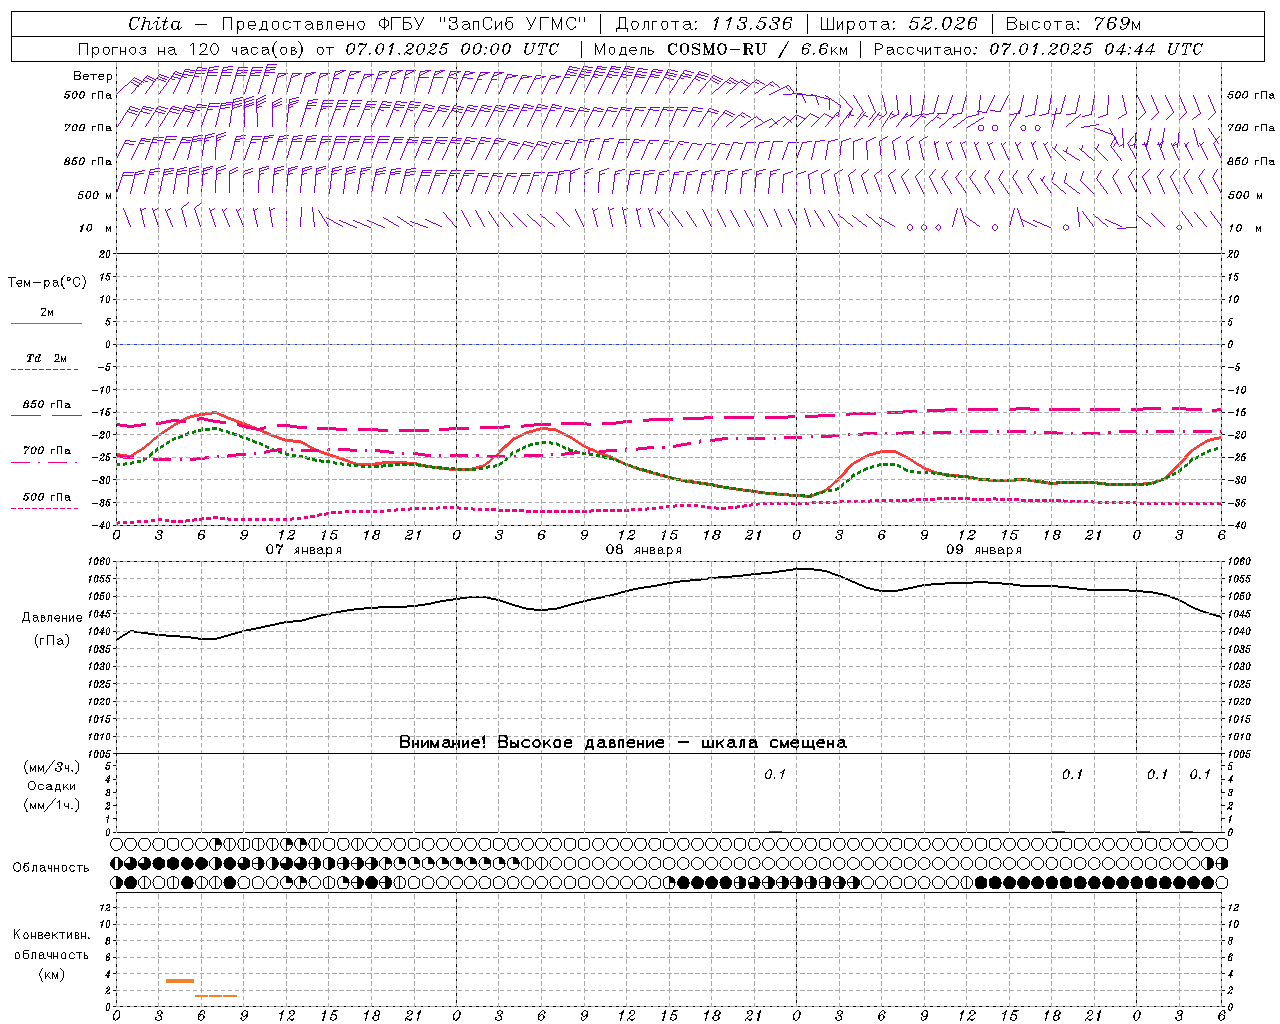Click the thin lower orange convective cloud bar
Image resolution: width=1280 pixels, height=1024 pixels.
[x=216, y=996]
